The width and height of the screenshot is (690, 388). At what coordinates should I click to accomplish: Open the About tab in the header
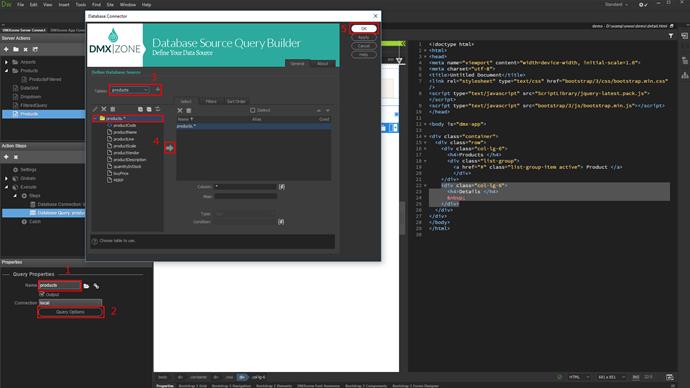(x=323, y=63)
